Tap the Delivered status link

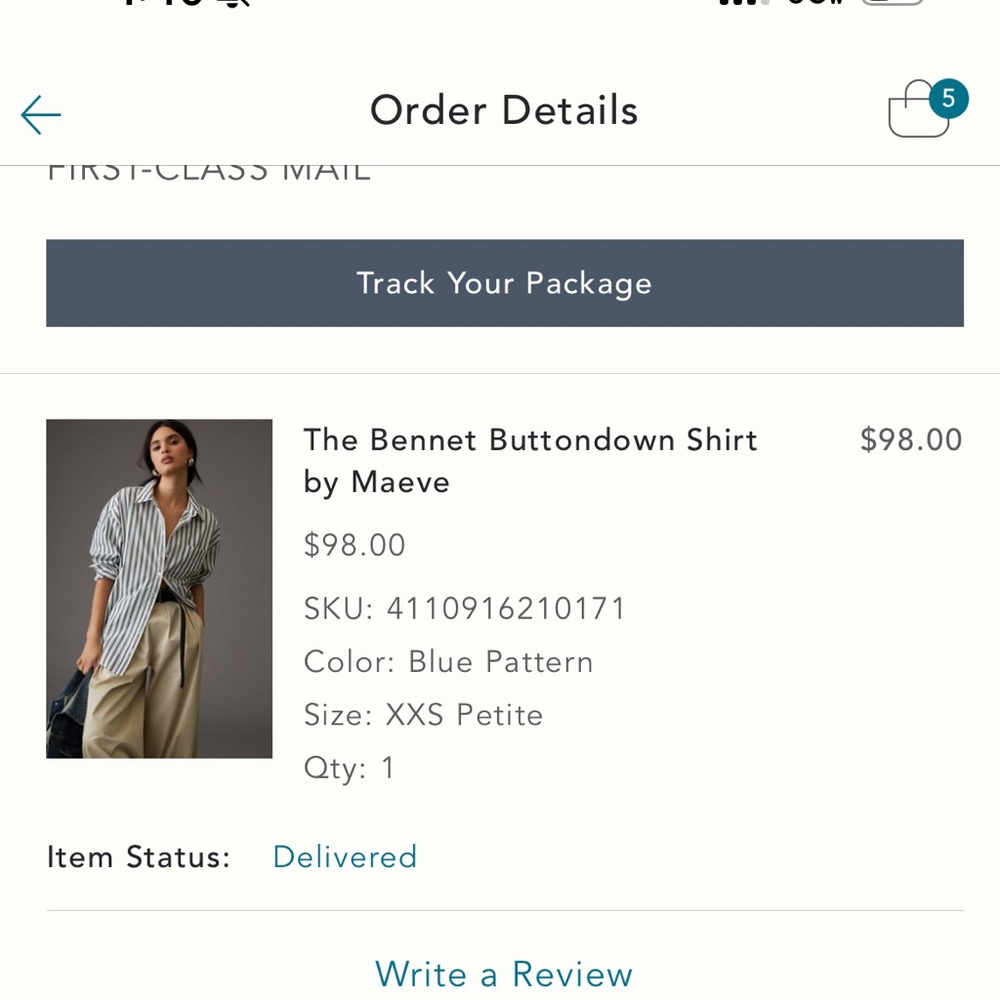tap(345, 857)
